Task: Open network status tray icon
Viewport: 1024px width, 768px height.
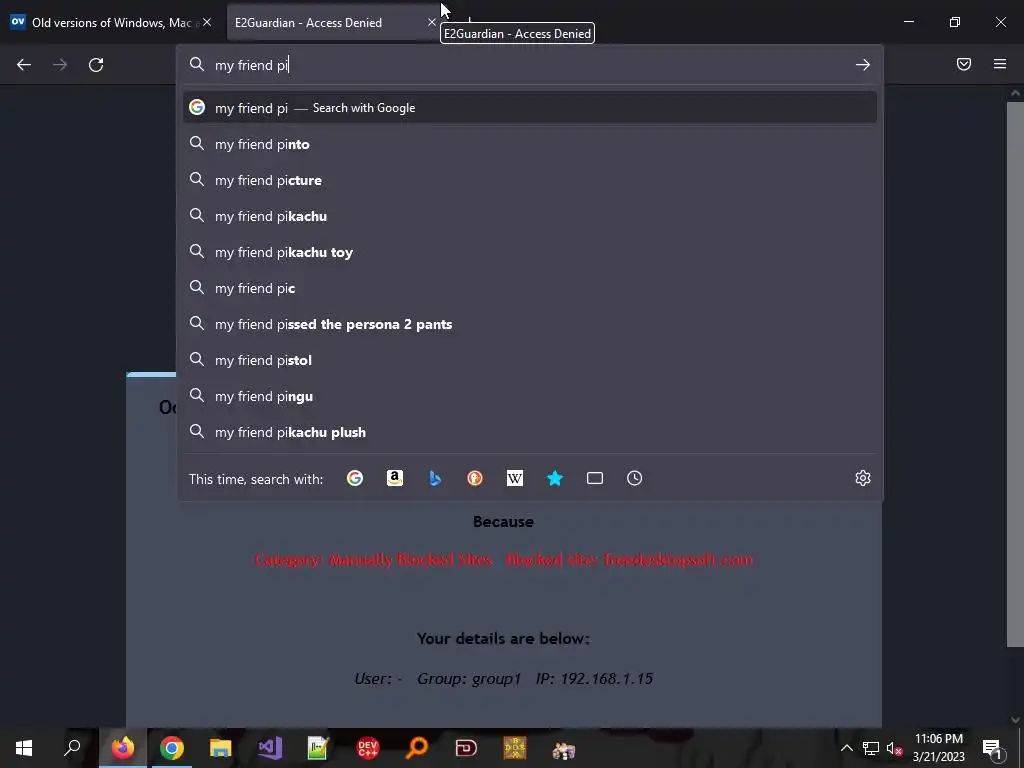Action: (871, 748)
